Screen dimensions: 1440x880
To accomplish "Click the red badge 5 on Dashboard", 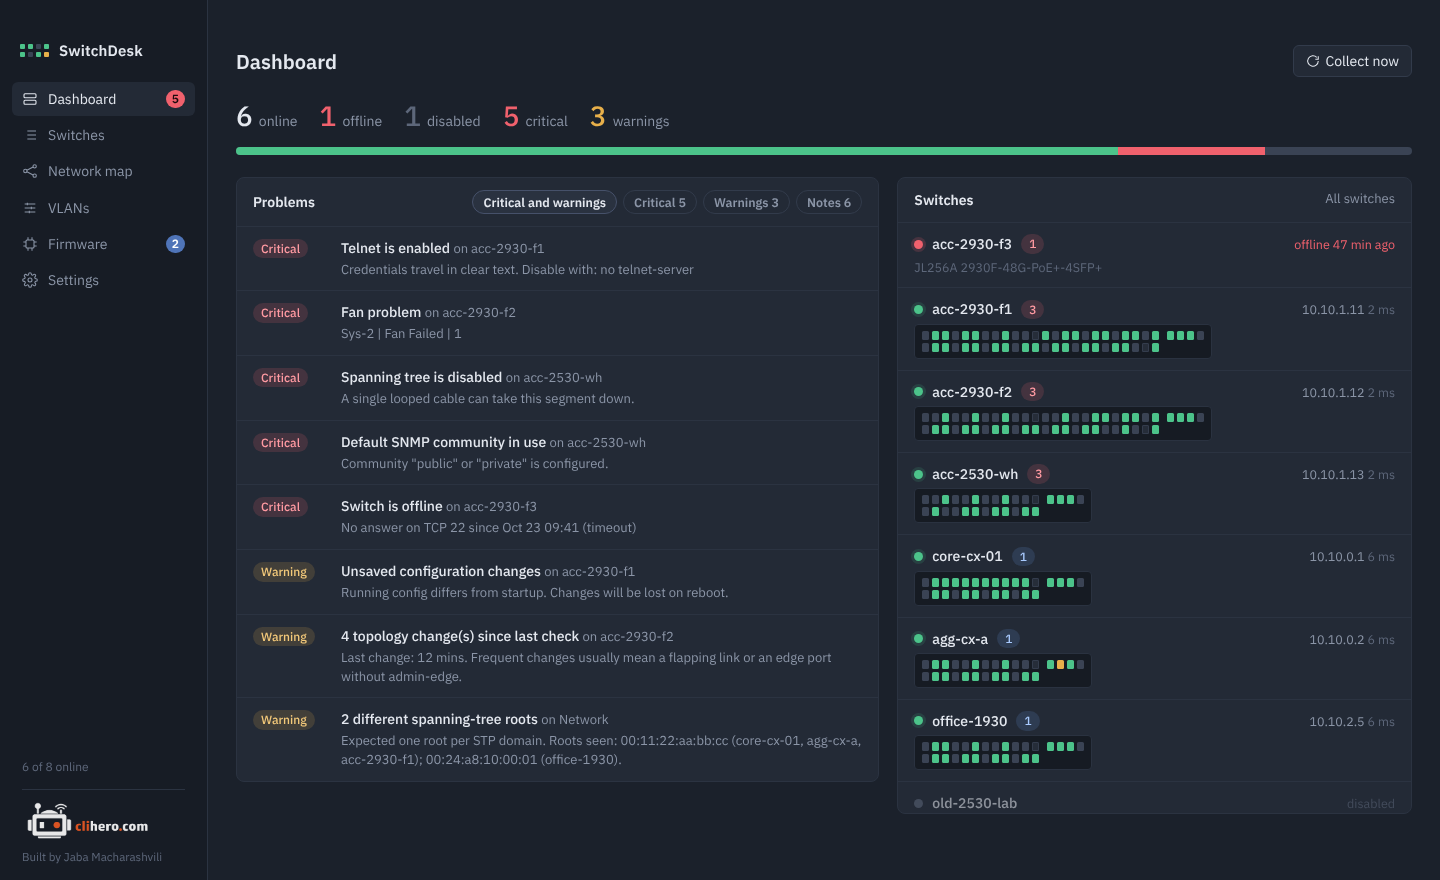I will (x=175, y=99).
